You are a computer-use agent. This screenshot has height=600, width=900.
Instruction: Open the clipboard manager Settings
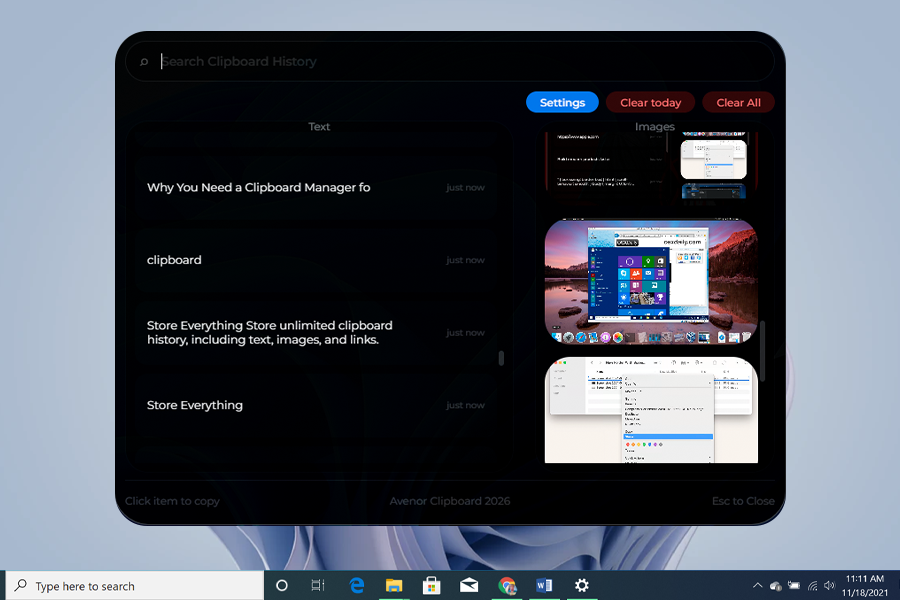[562, 102]
